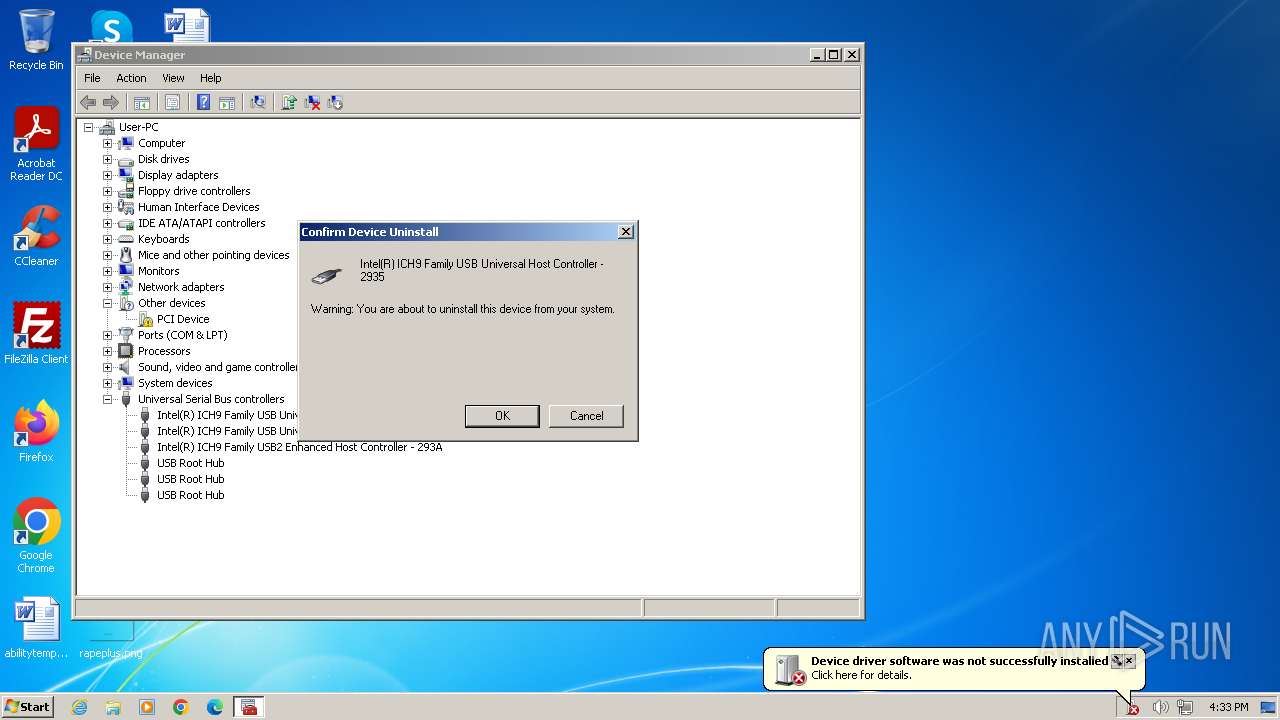Click the 4:33 PM system clock

point(1228,707)
